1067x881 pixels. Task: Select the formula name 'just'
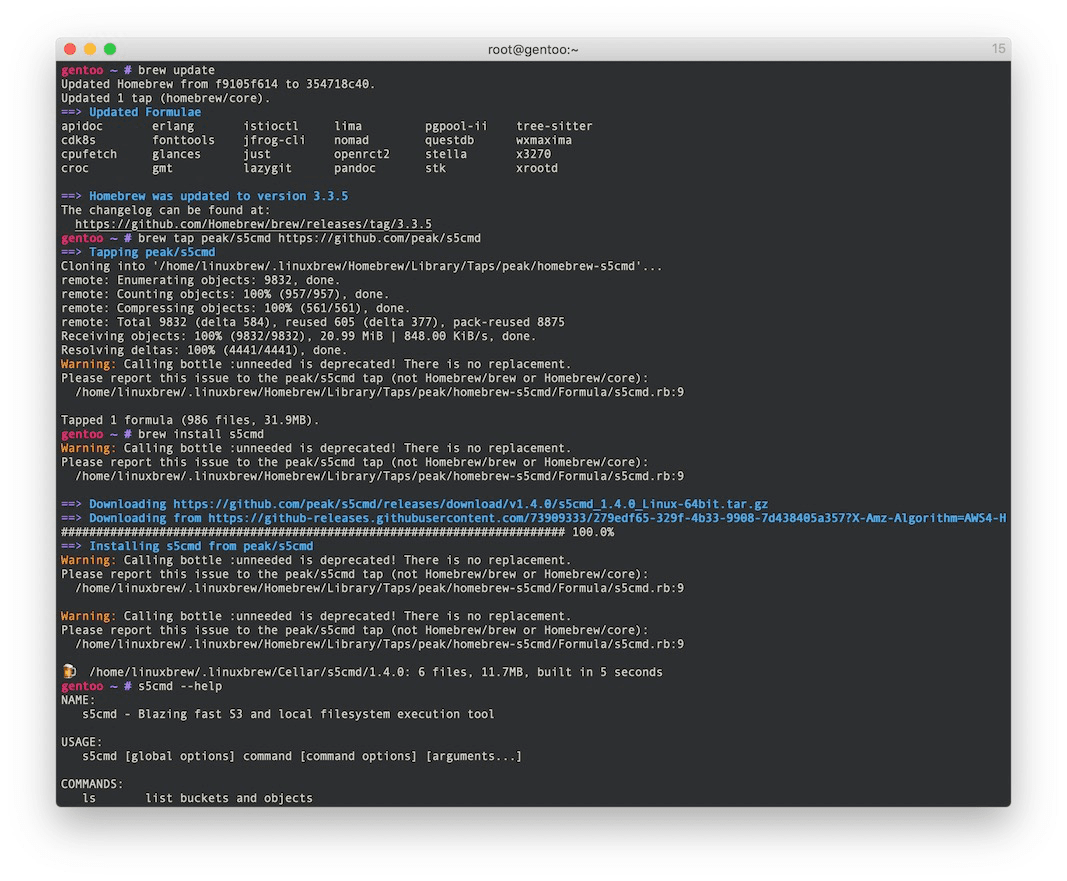[x=257, y=154]
